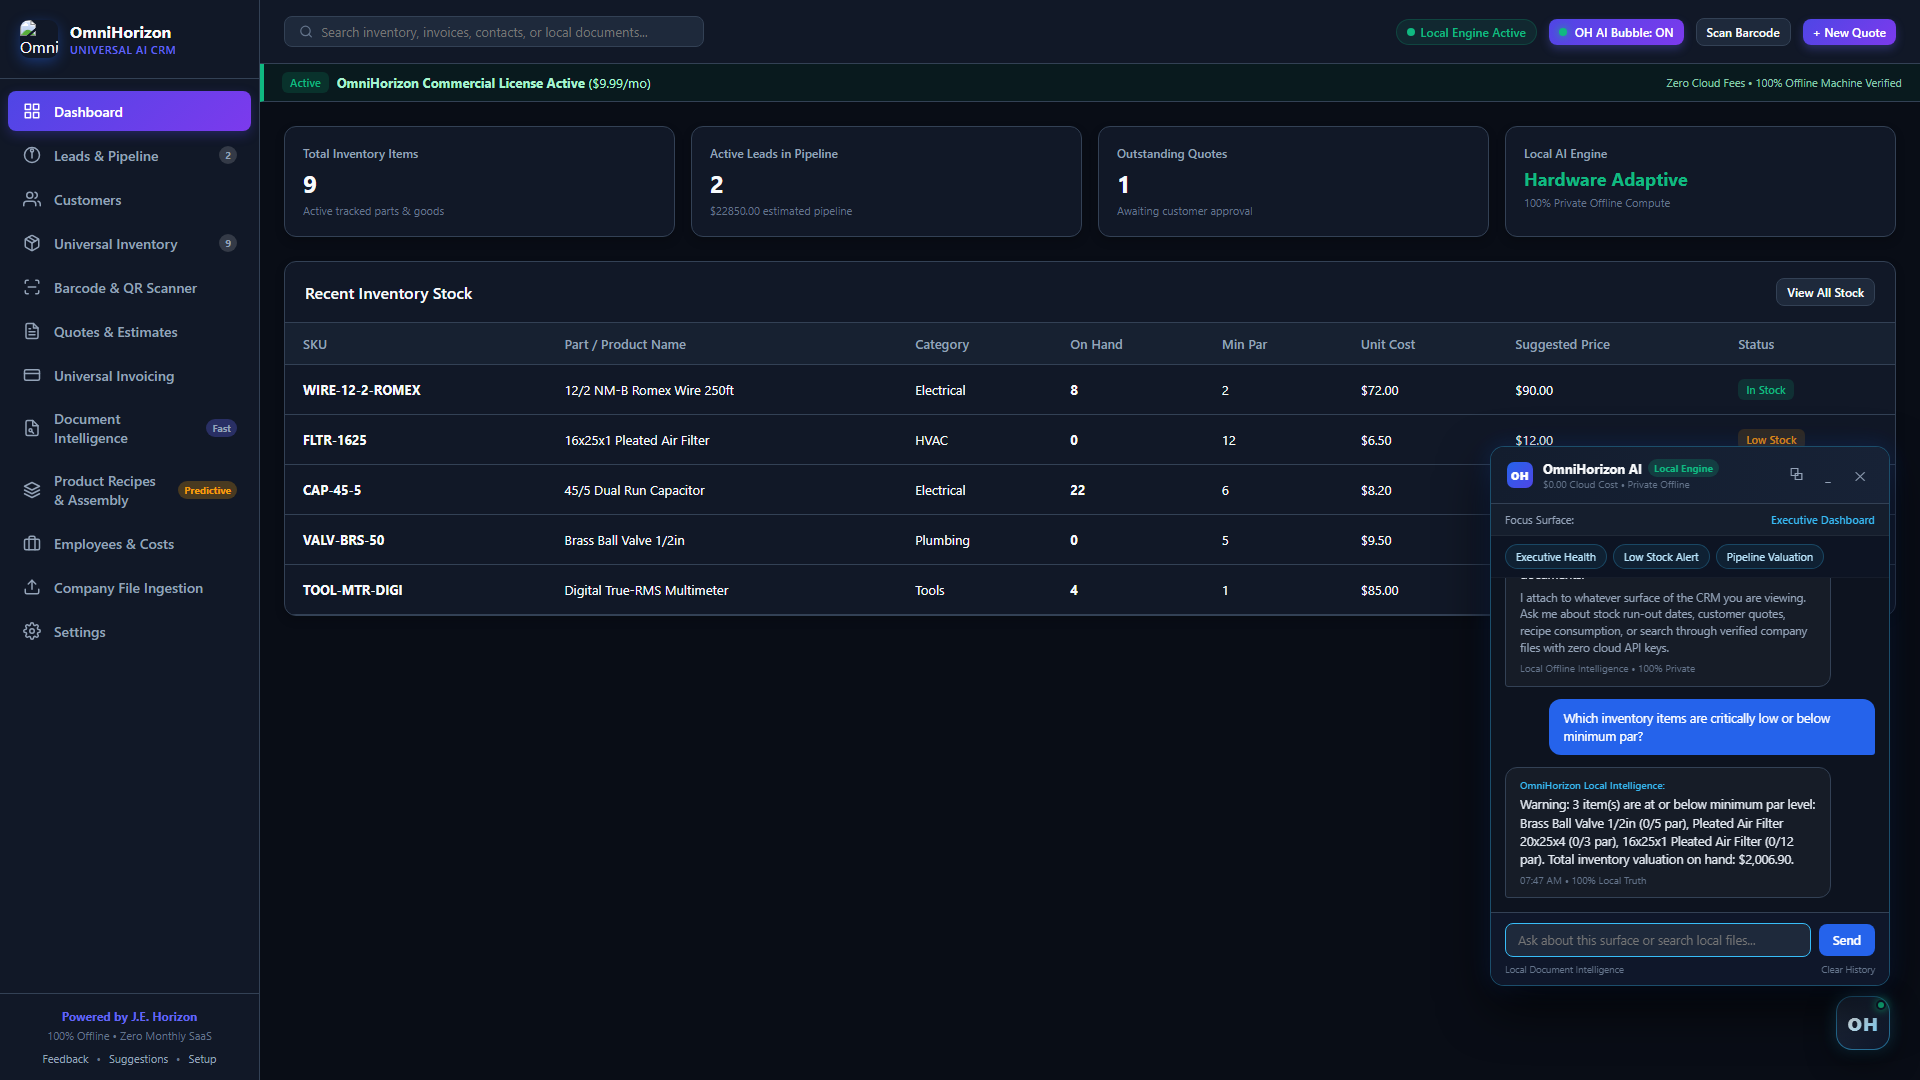This screenshot has width=1920, height=1080.
Task: Click View All Stock button
Action: [1825, 292]
